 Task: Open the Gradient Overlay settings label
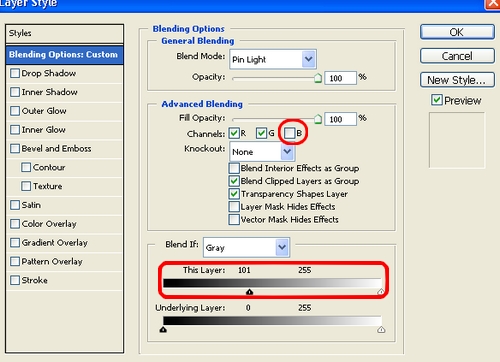click(x=55, y=243)
